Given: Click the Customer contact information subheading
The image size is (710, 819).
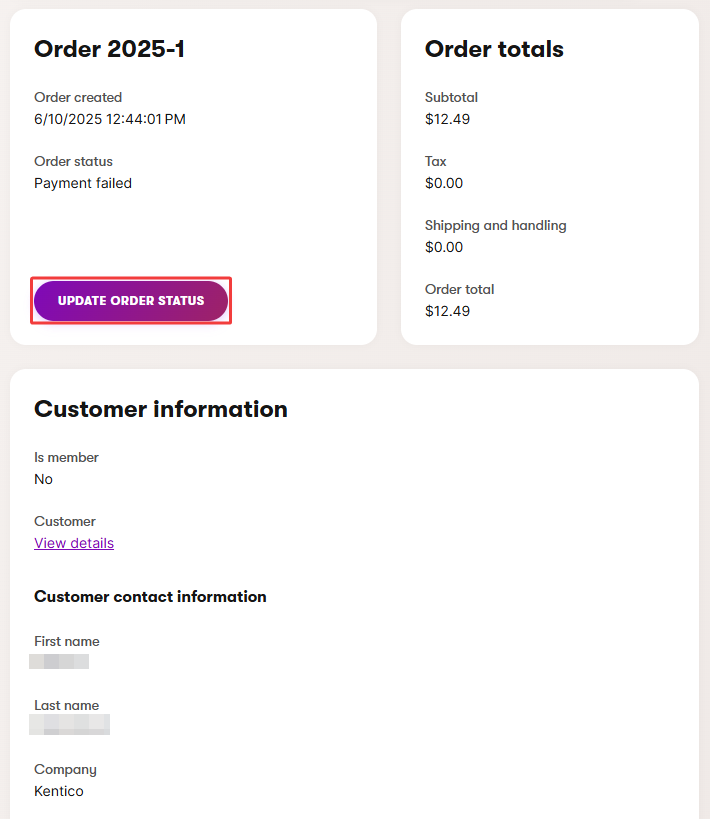Looking at the screenshot, I should [x=150, y=596].
